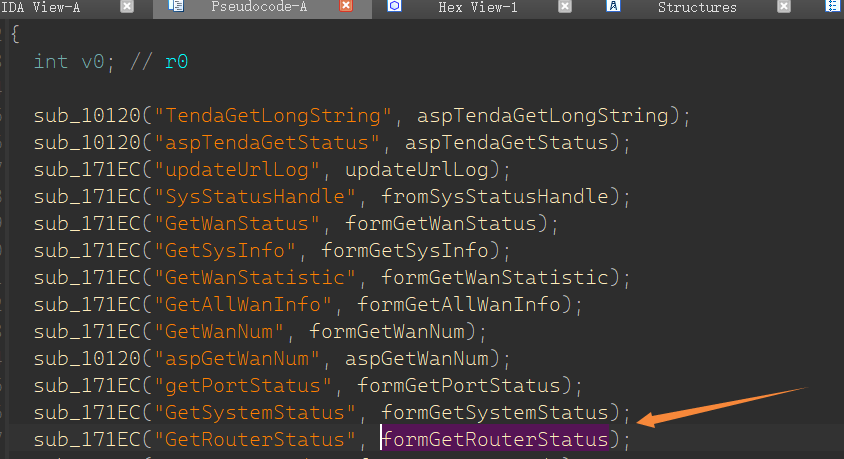
Task: Click the highlighted formGetRouterStatus identifier
Action: 495,439
